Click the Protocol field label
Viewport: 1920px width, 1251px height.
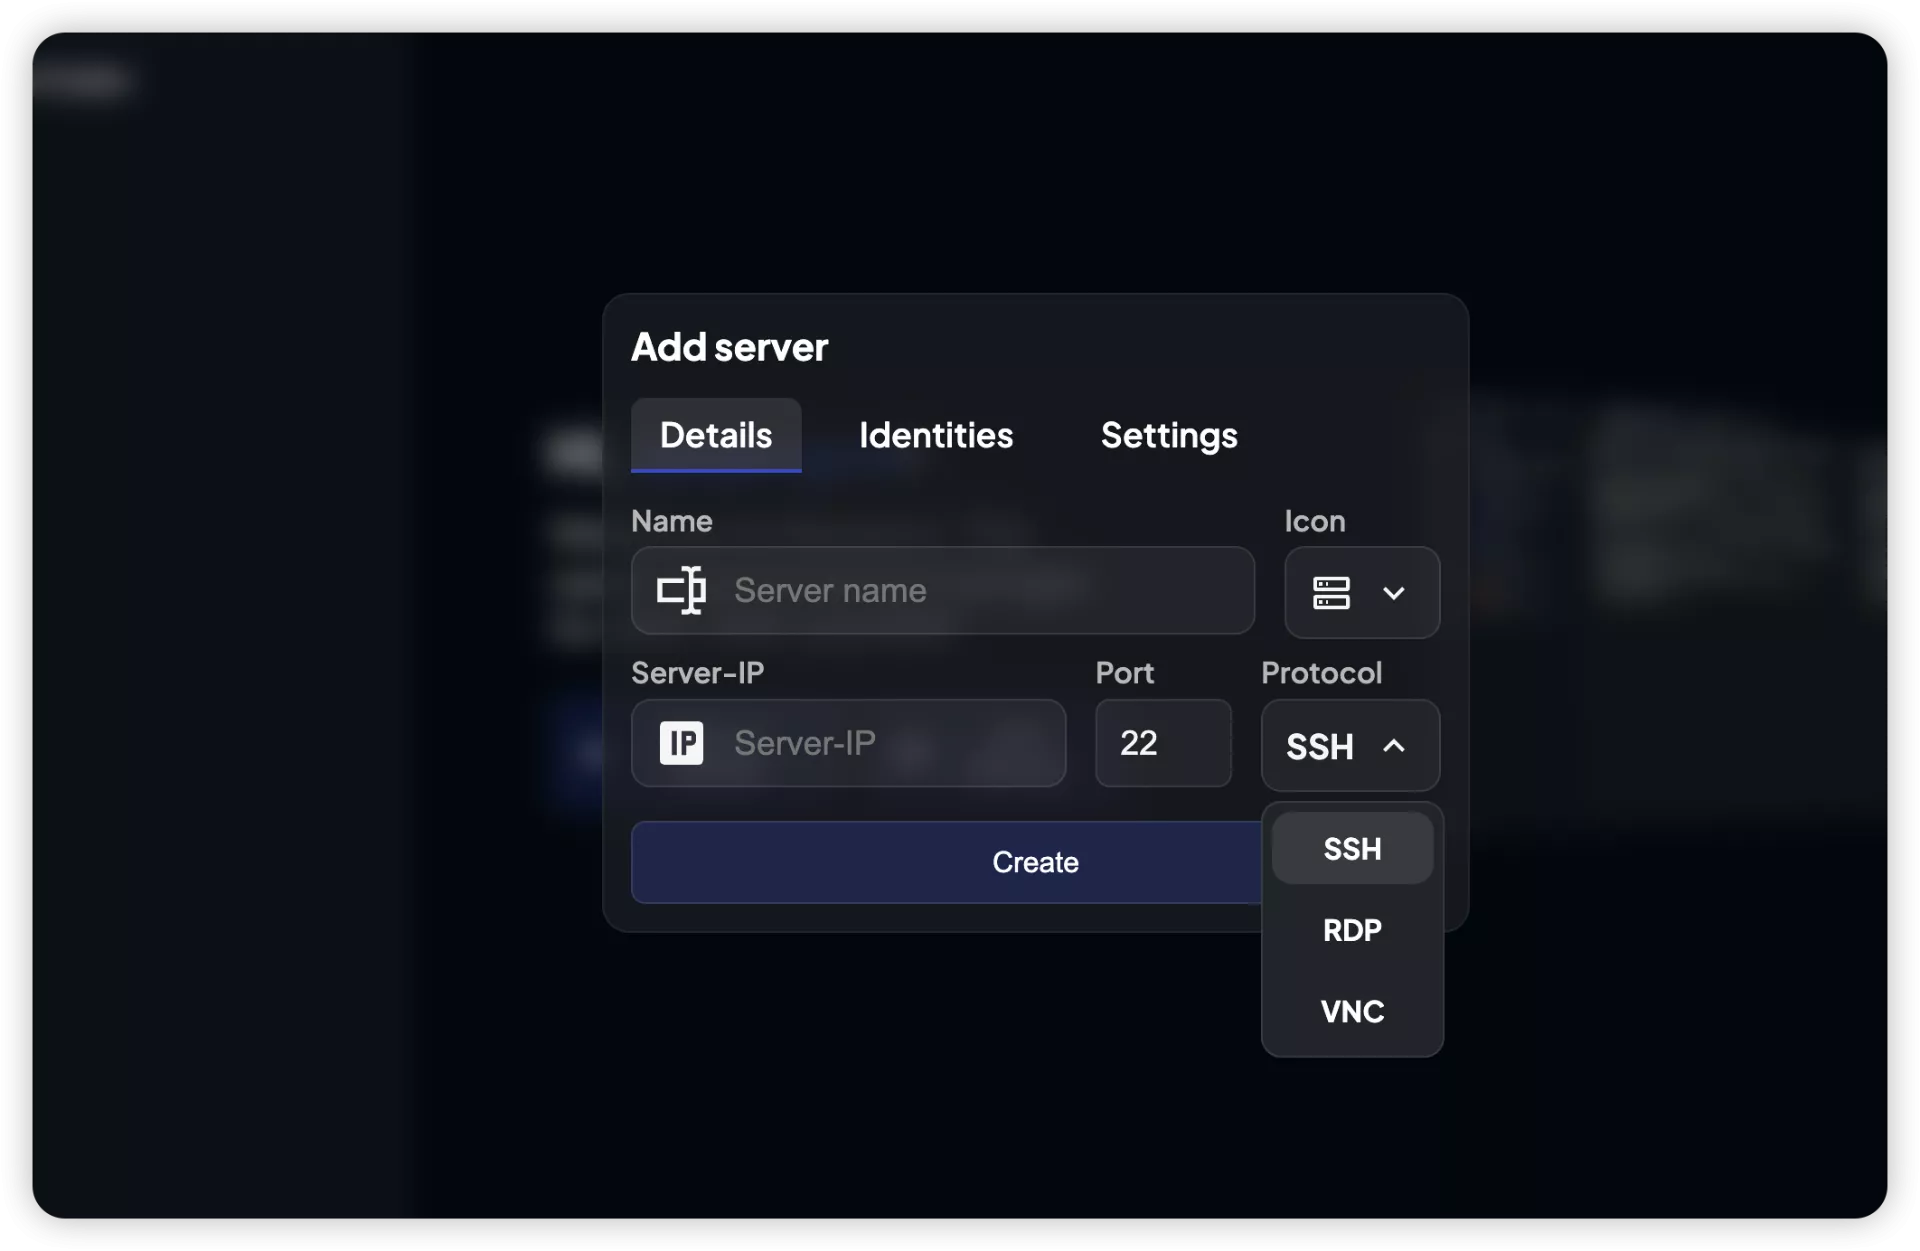[x=1321, y=673]
